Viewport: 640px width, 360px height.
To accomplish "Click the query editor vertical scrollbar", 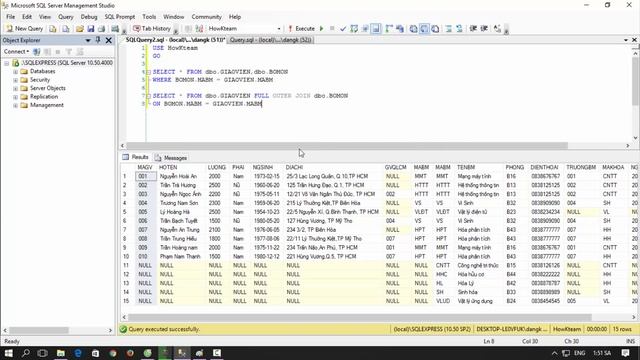I will point(636,82).
